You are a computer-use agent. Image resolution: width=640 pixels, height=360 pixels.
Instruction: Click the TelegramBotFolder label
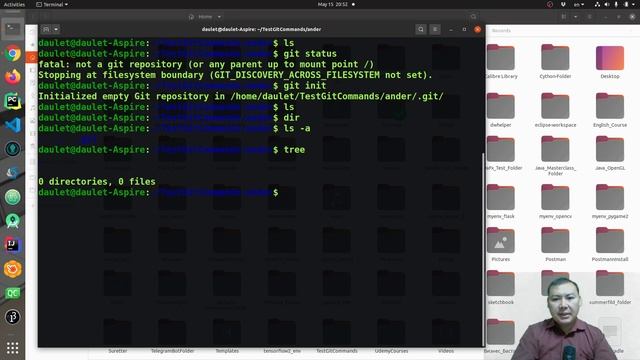[172, 351]
